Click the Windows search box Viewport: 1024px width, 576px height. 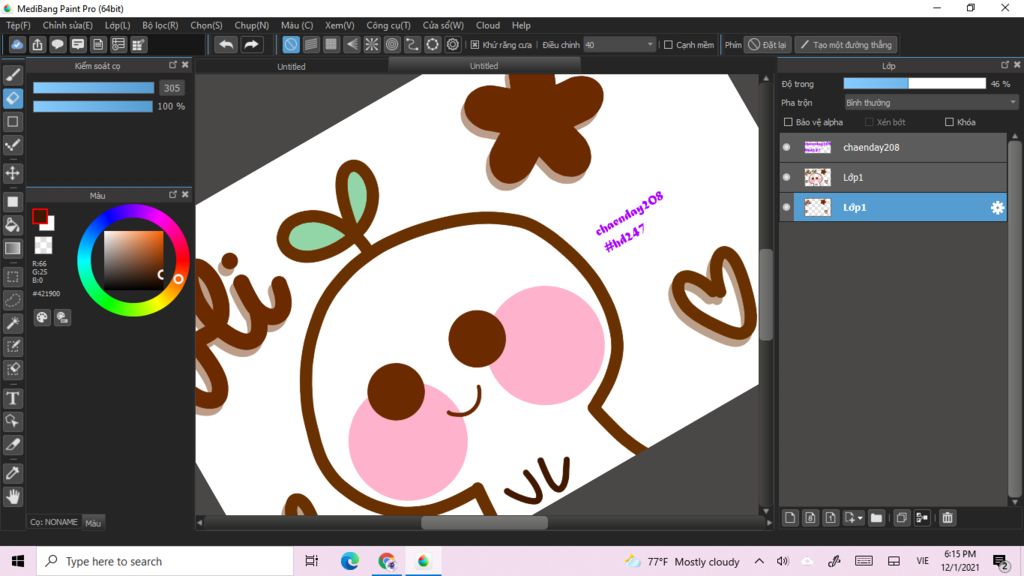[165, 561]
